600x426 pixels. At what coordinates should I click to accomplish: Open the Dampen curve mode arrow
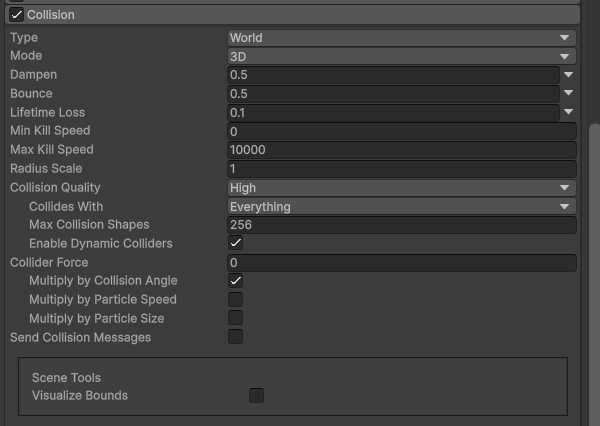[568, 75]
